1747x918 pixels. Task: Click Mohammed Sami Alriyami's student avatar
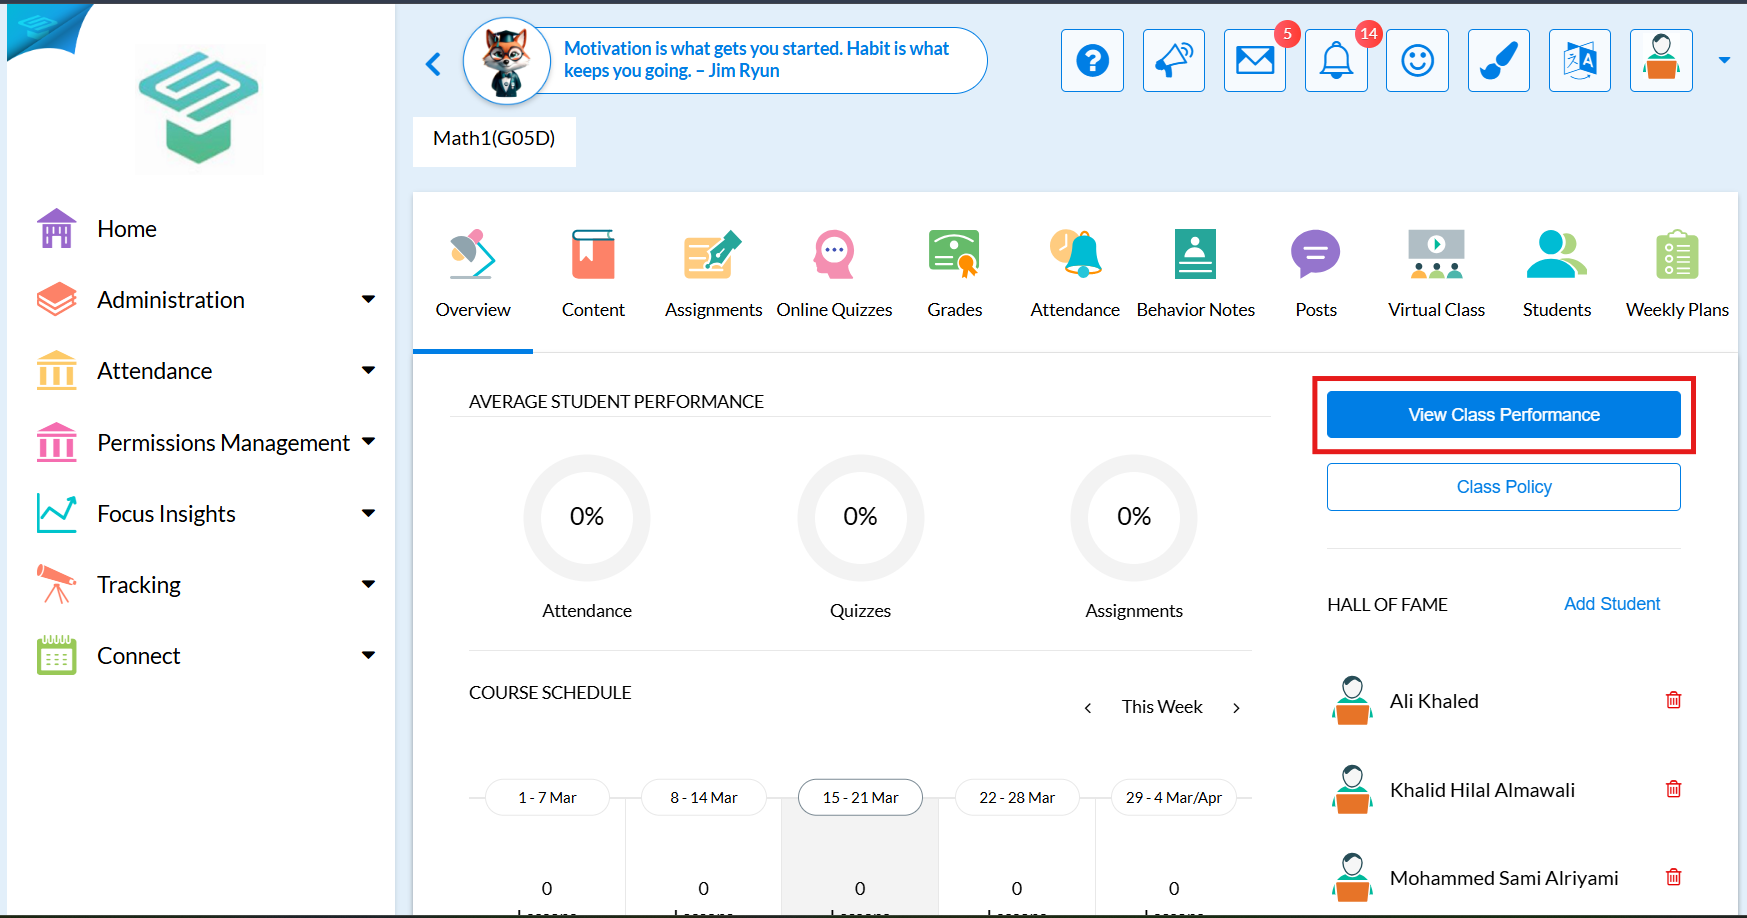pos(1353,877)
